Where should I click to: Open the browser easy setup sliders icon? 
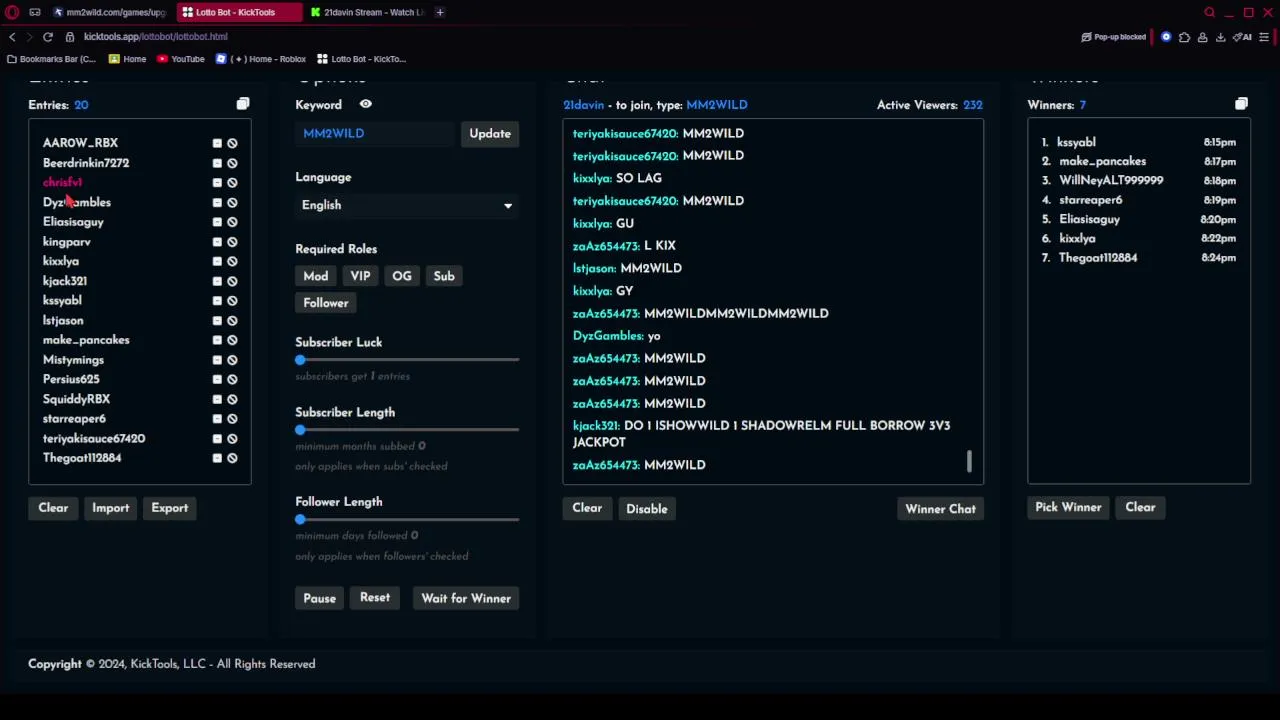tap(1264, 37)
